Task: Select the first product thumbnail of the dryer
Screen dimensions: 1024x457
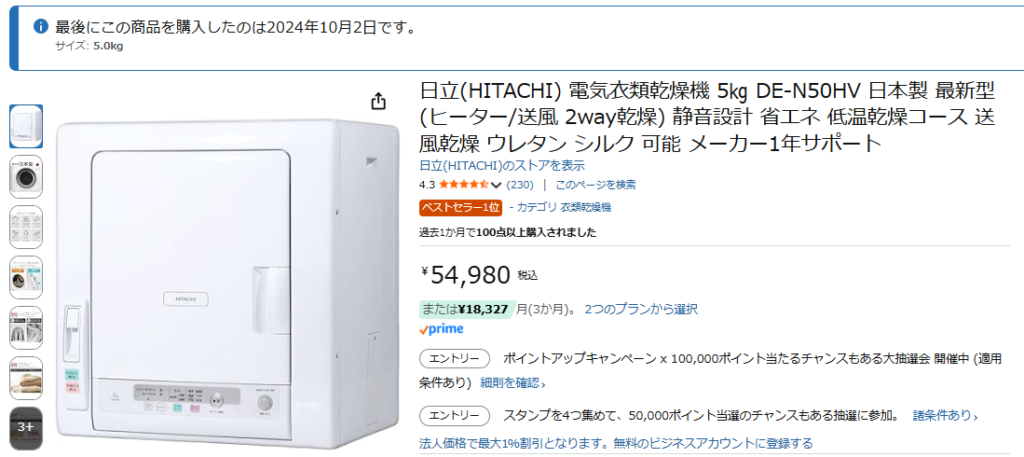Action: 26,126
